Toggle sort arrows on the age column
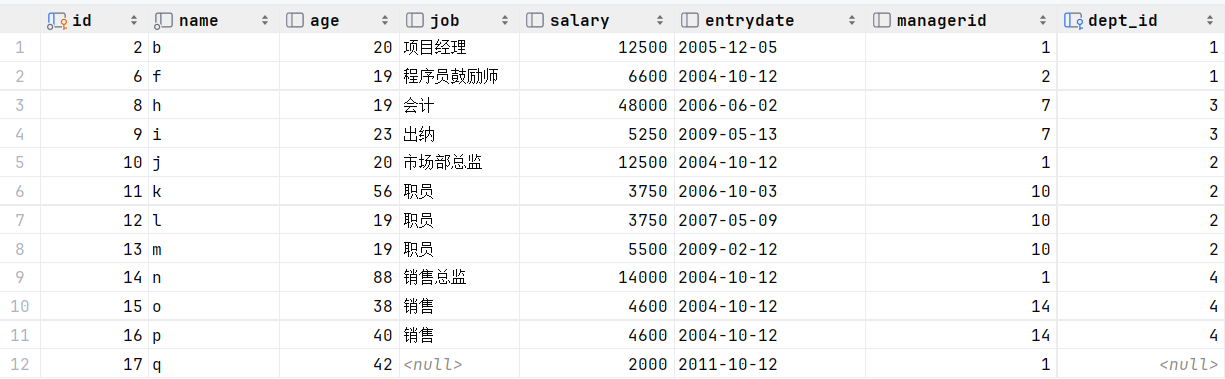The height and width of the screenshot is (379, 1225). click(385, 20)
